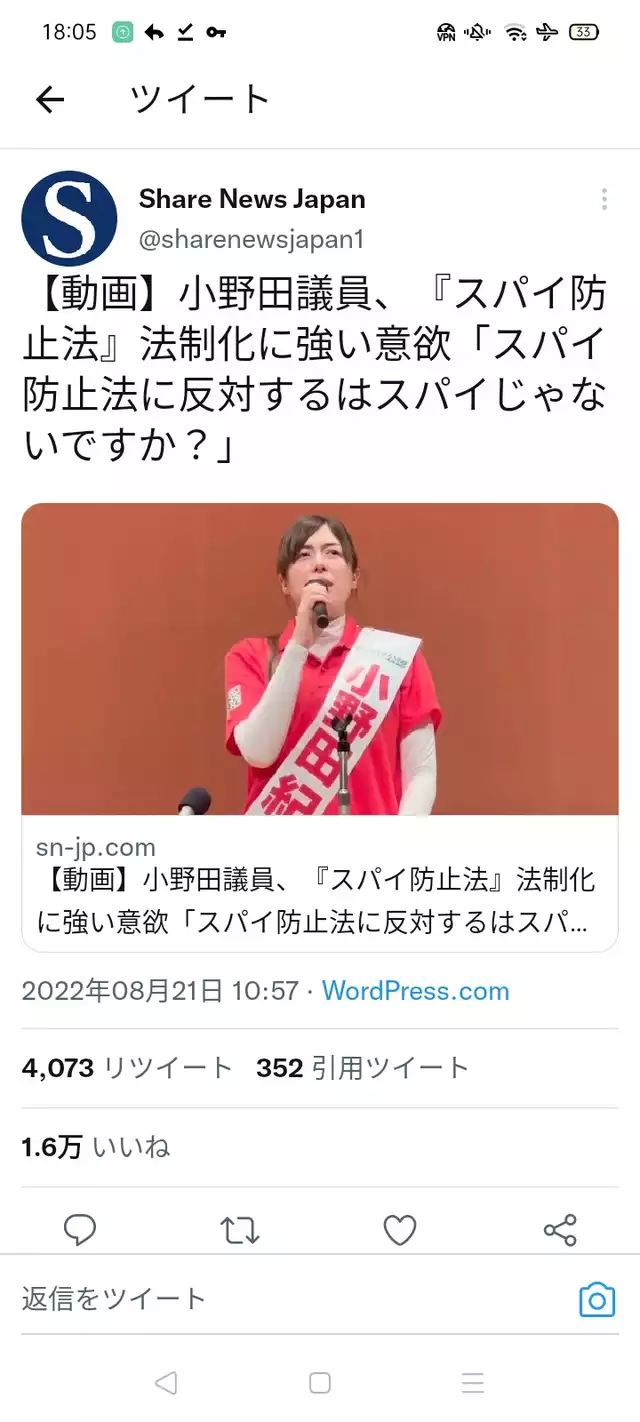Tap the back arrow in header
Viewport: 640px width, 1422px height.
[49, 99]
